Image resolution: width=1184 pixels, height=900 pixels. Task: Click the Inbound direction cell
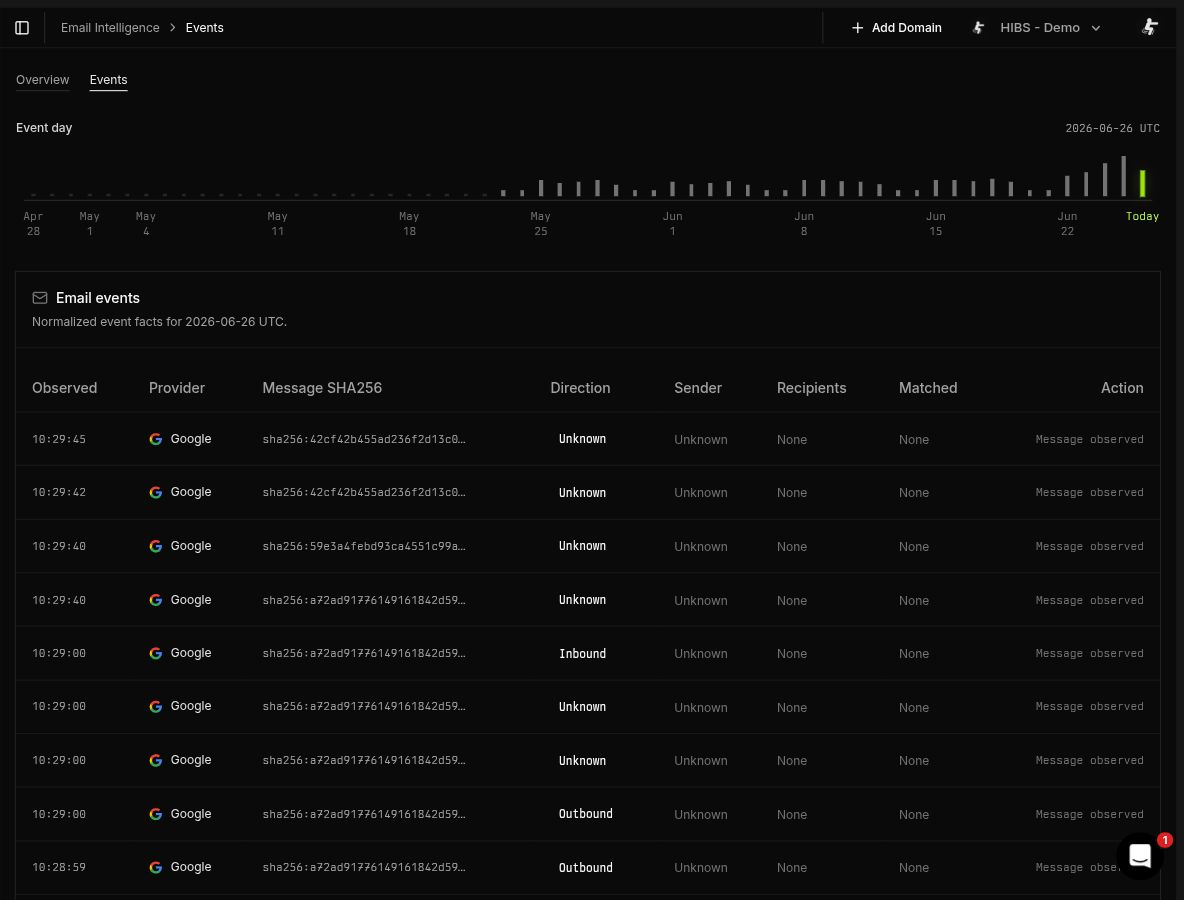tap(582, 654)
